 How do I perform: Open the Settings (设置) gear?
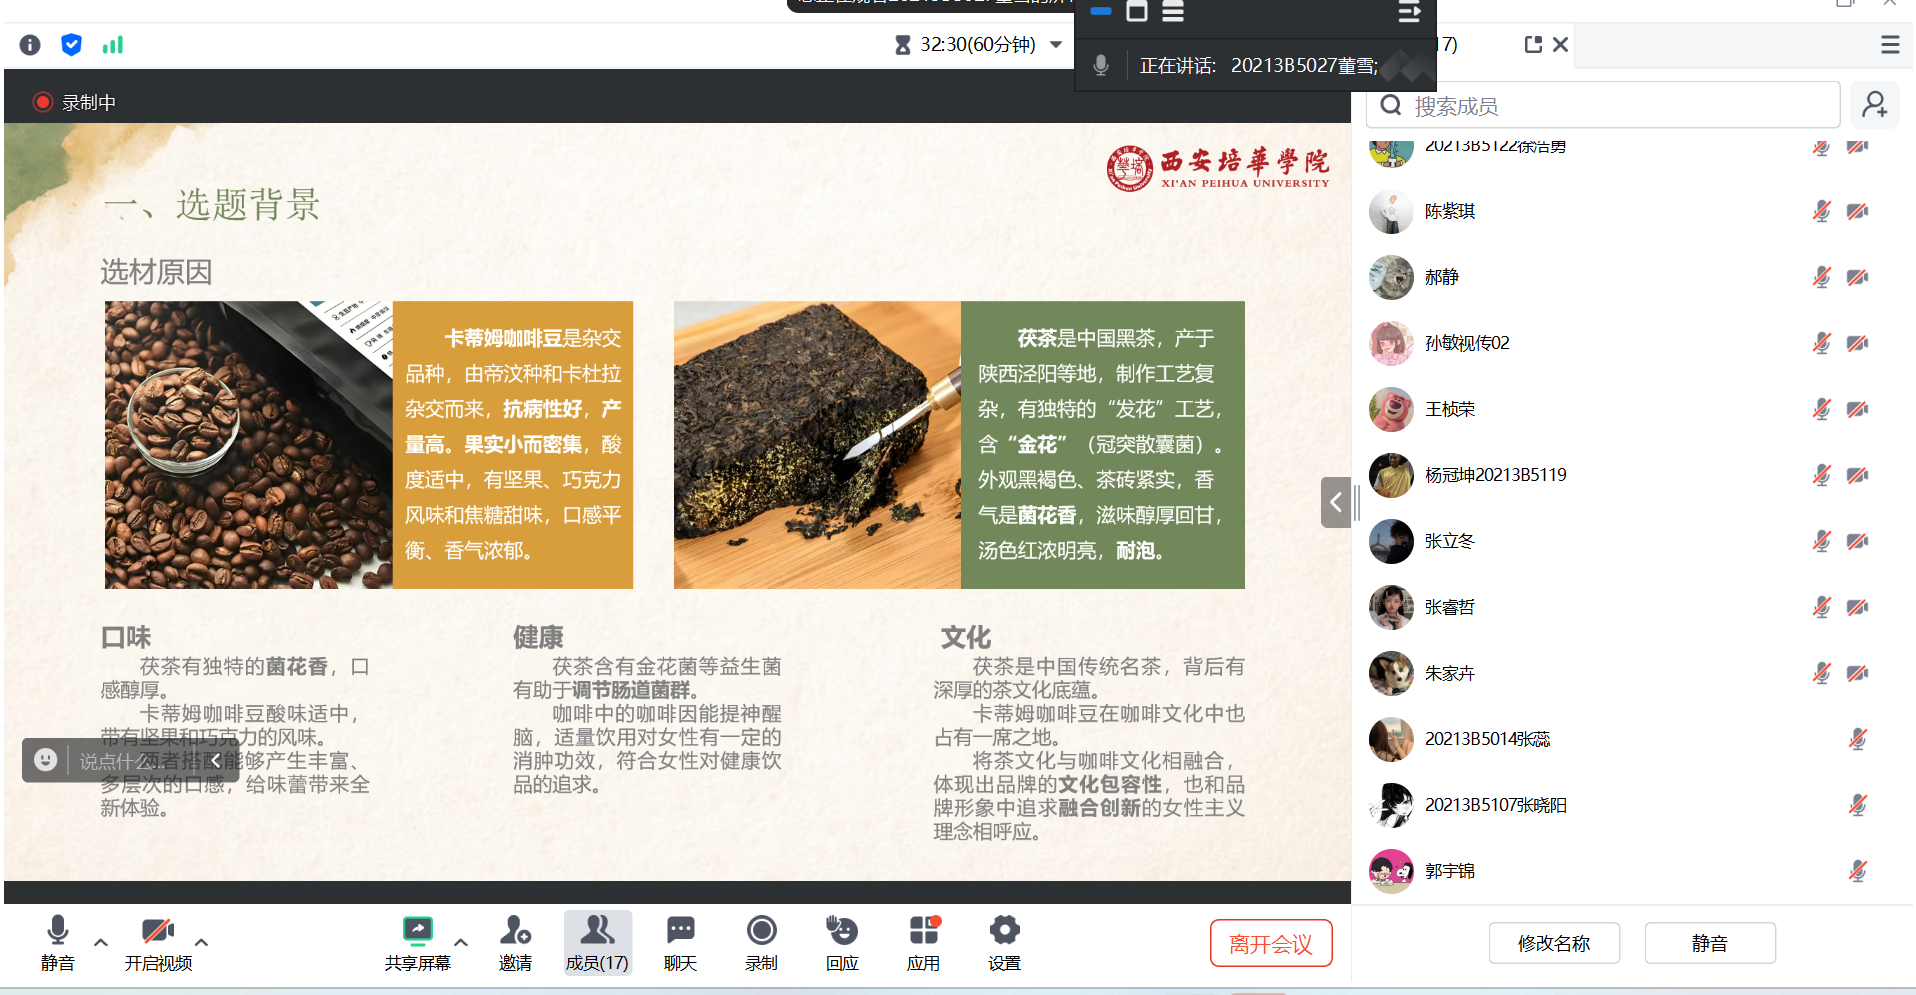[x=1004, y=932]
